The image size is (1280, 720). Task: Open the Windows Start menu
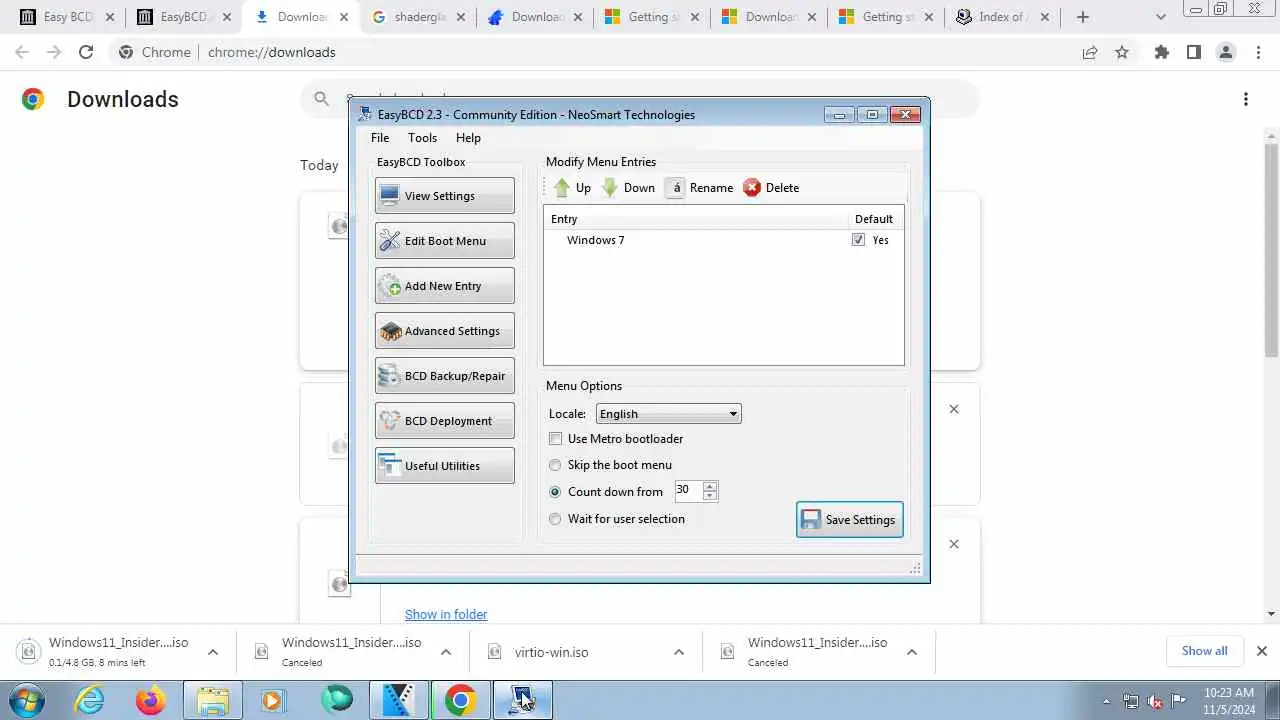click(25, 700)
